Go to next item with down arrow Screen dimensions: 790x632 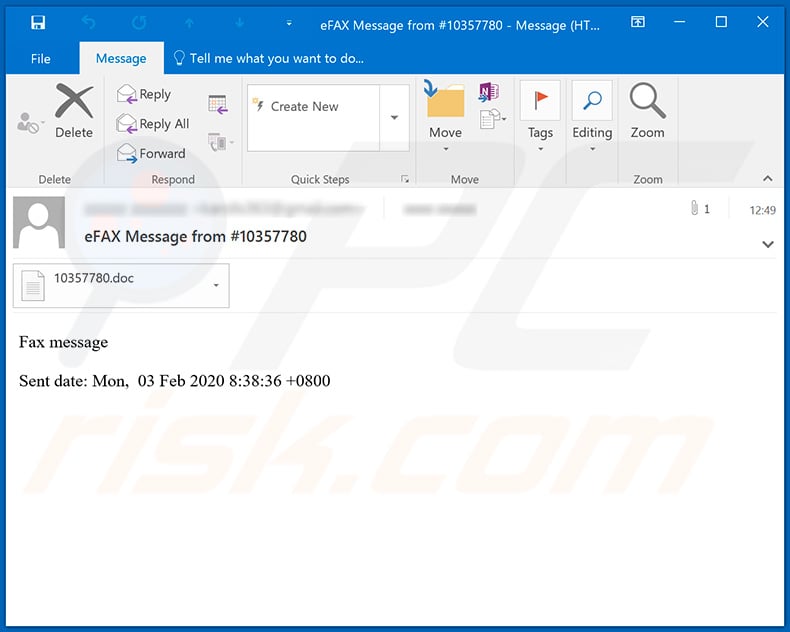click(240, 23)
